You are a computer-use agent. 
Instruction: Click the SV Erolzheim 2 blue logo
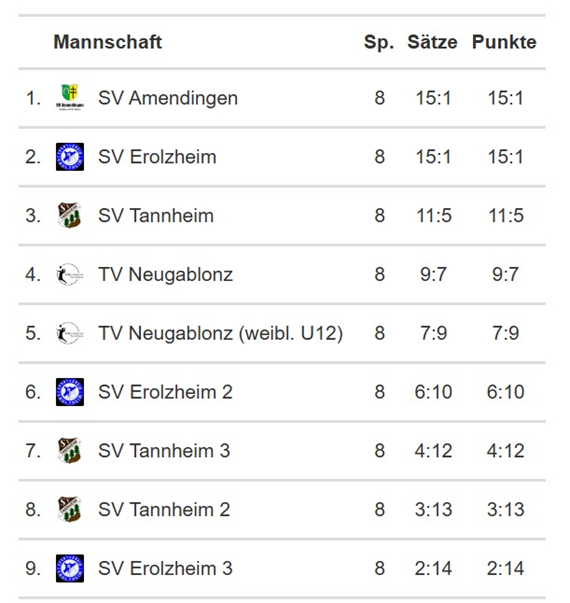[x=70, y=392]
